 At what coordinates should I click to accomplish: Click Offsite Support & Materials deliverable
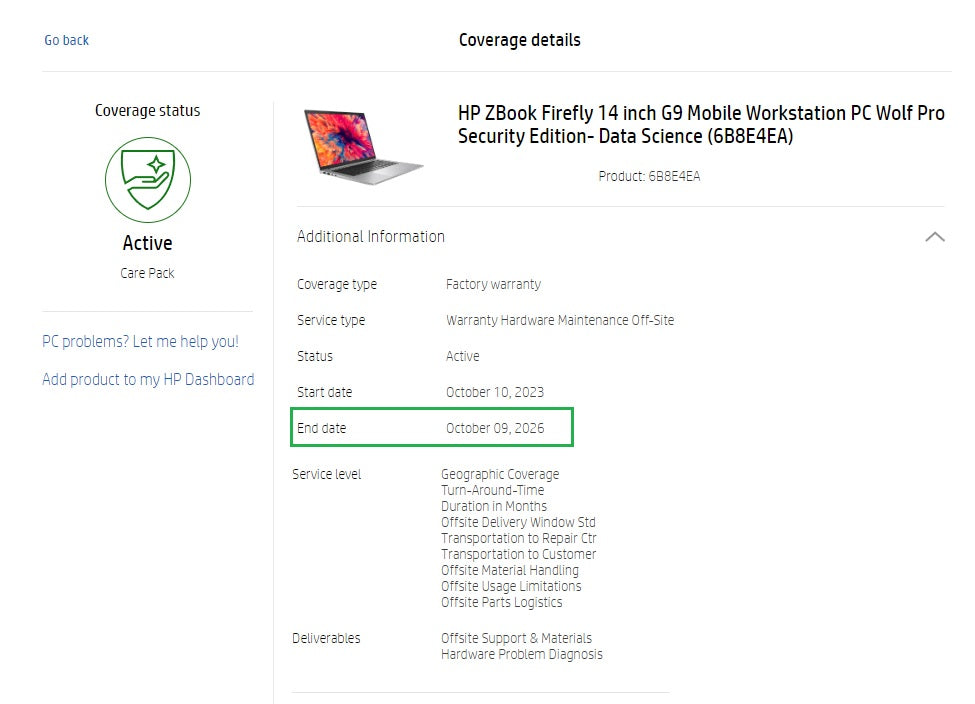[x=516, y=638]
